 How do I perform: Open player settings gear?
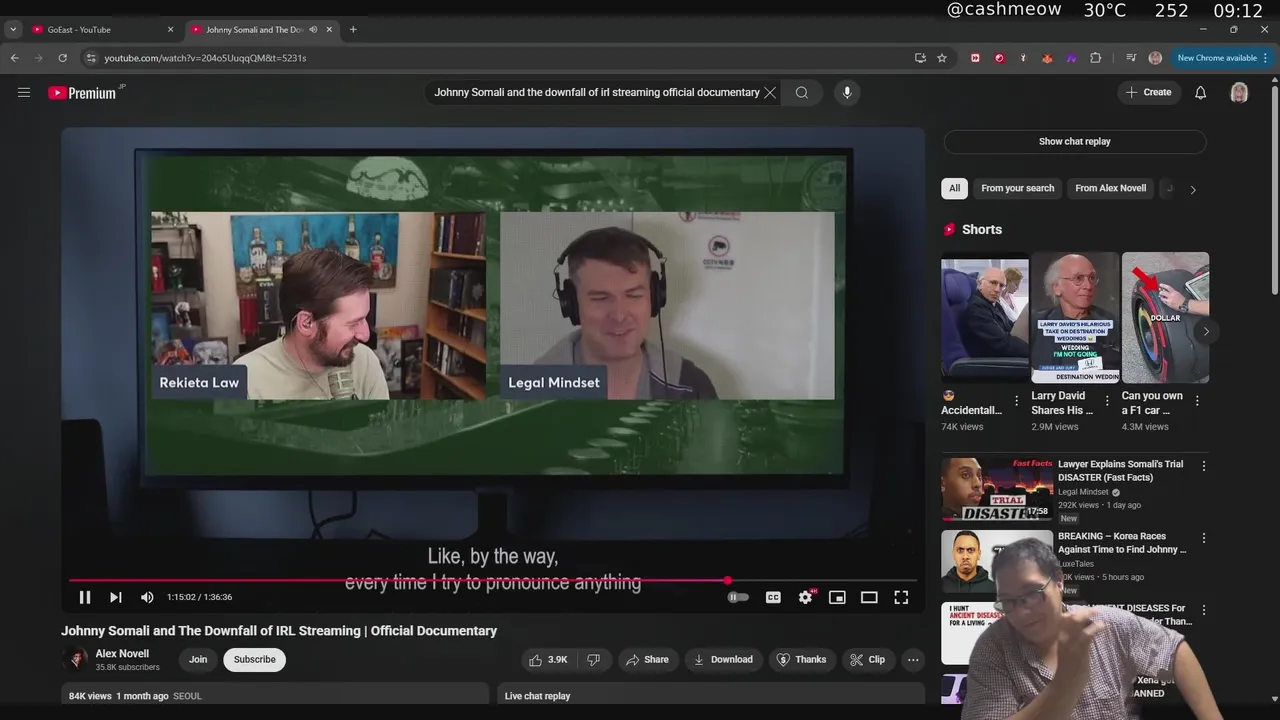(x=806, y=597)
